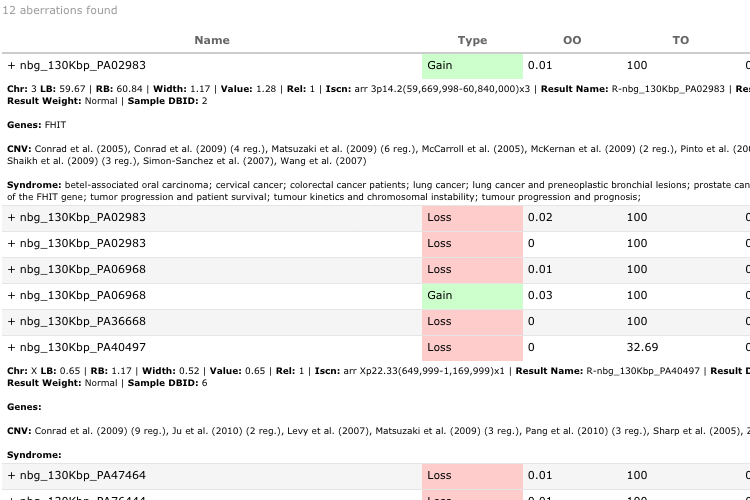Expand the nbg_130Kbp_PA47464 row

click(x=11, y=476)
